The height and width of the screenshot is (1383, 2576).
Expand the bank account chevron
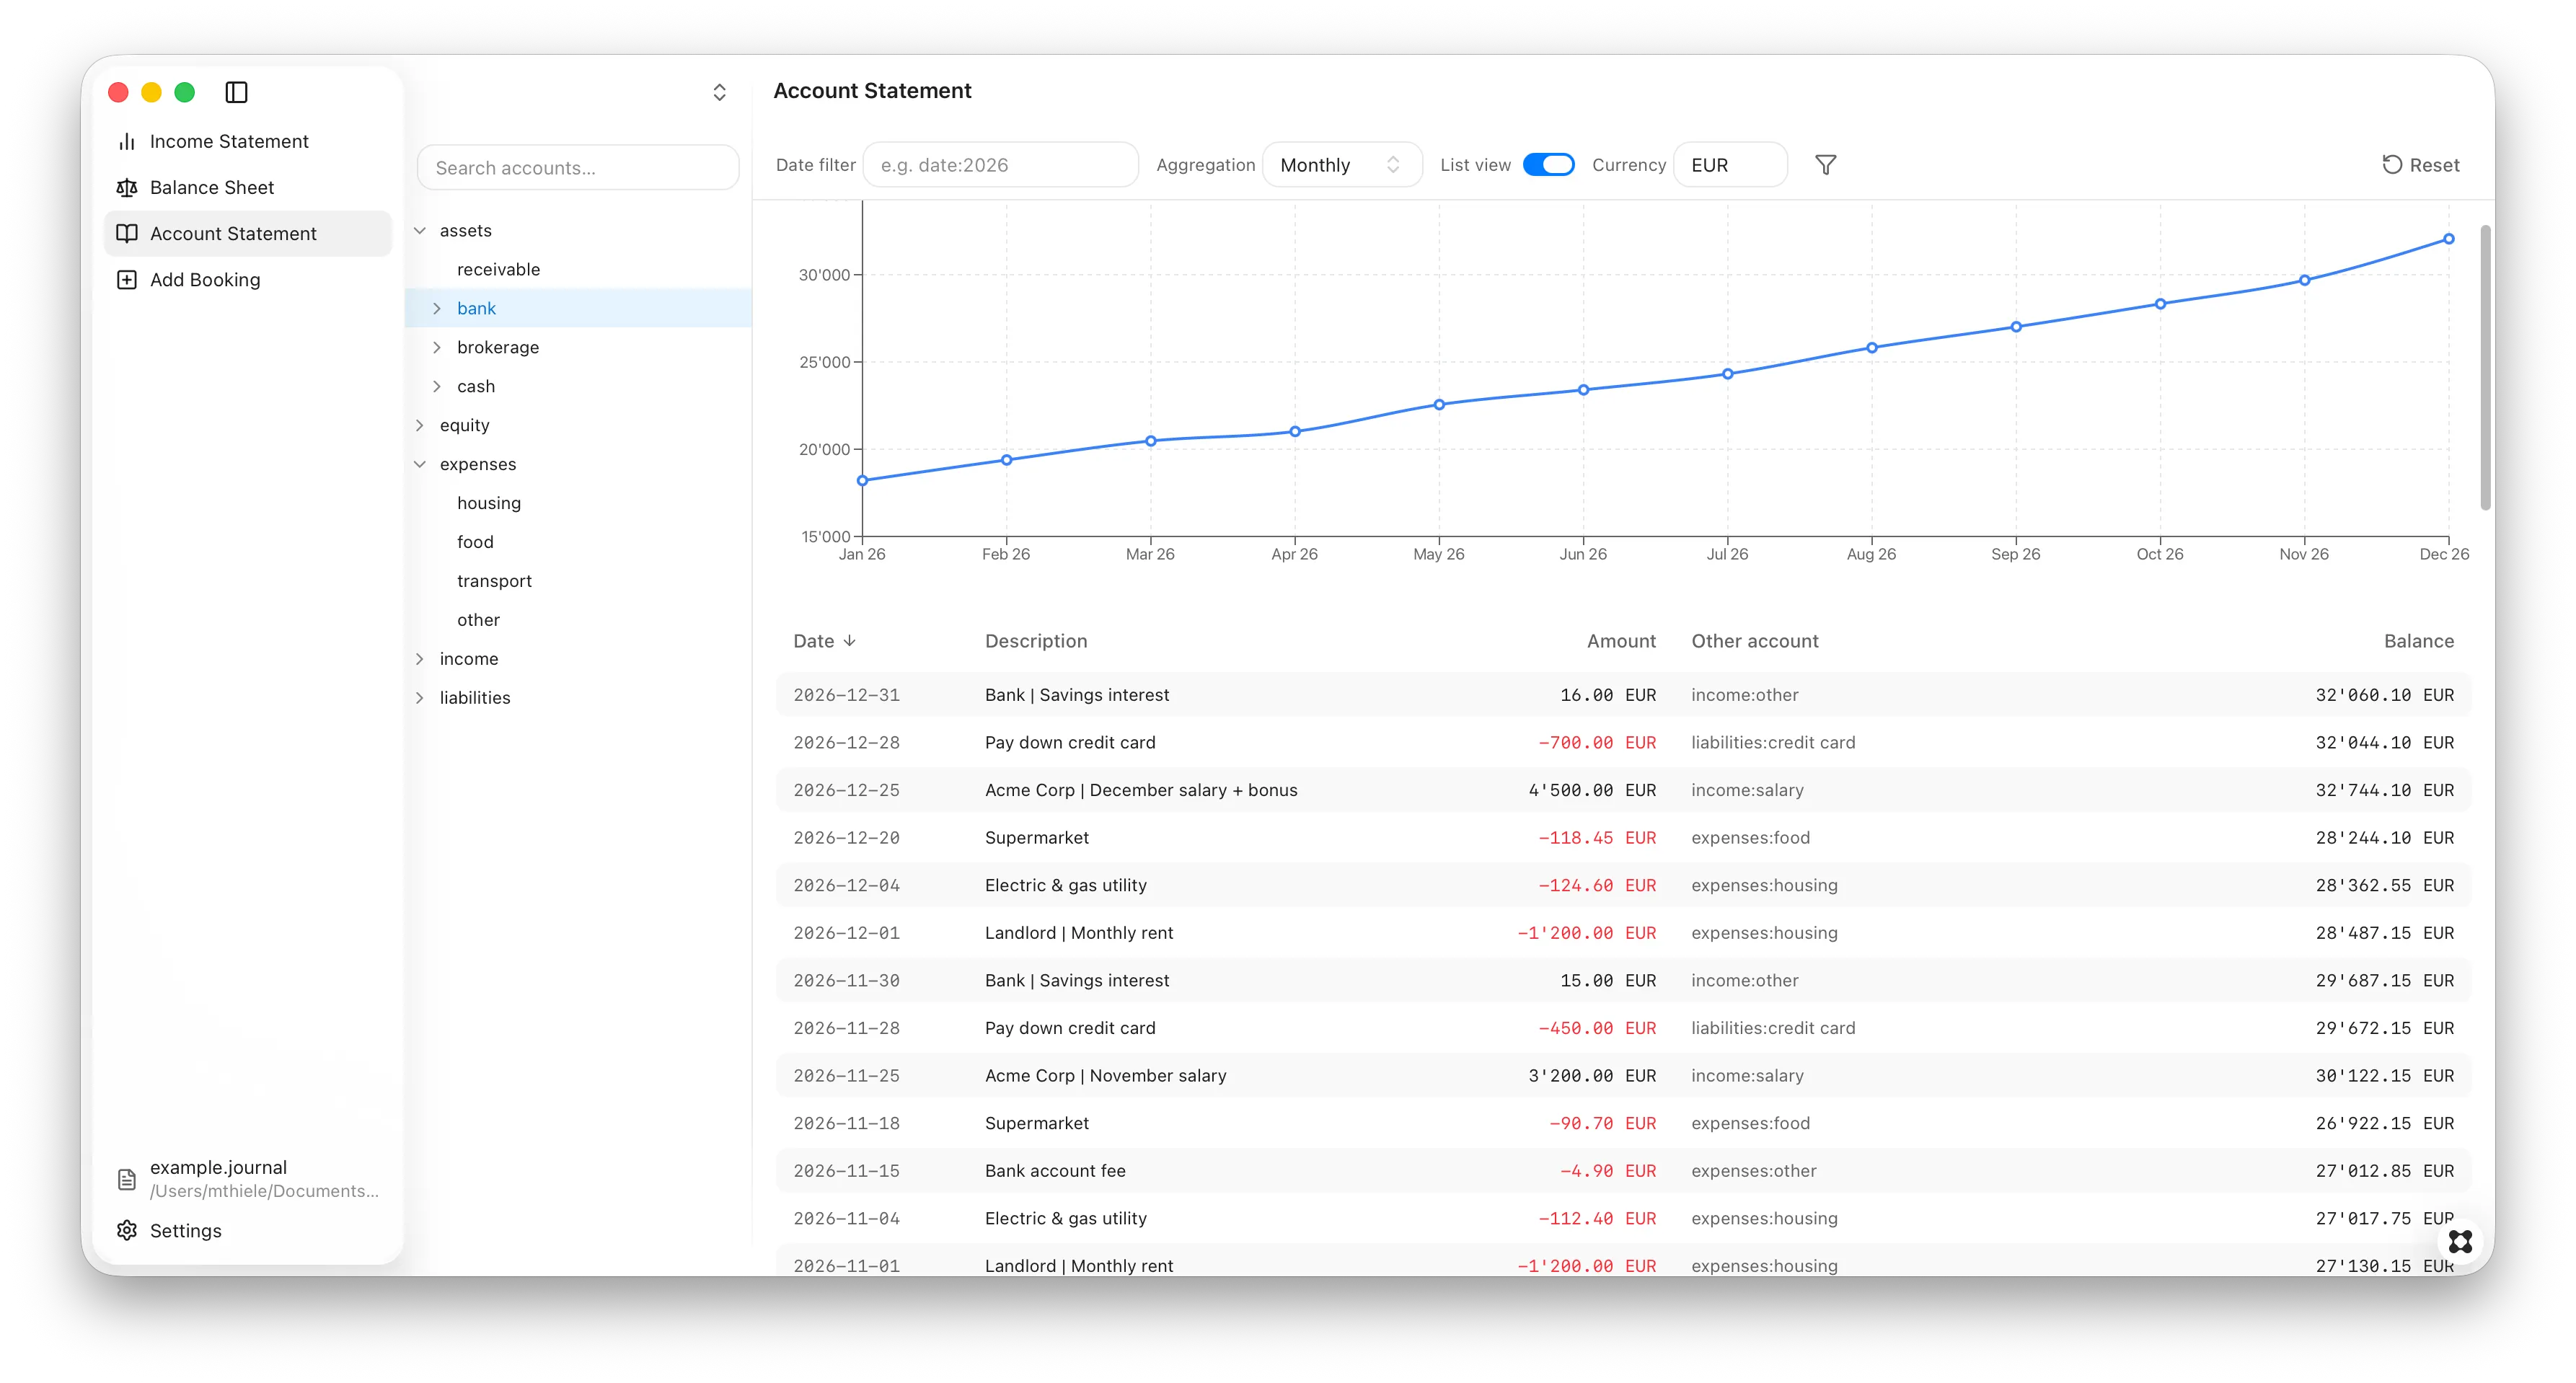tap(437, 308)
